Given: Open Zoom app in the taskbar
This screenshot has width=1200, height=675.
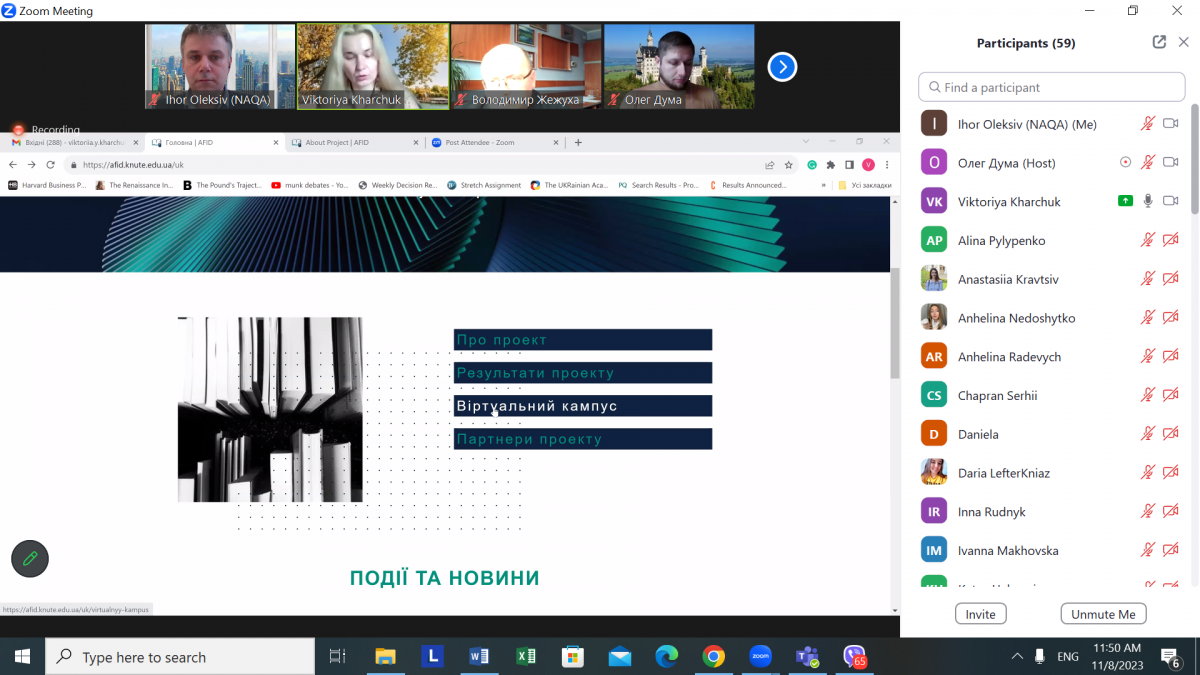Looking at the screenshot, I should point(760,657).
